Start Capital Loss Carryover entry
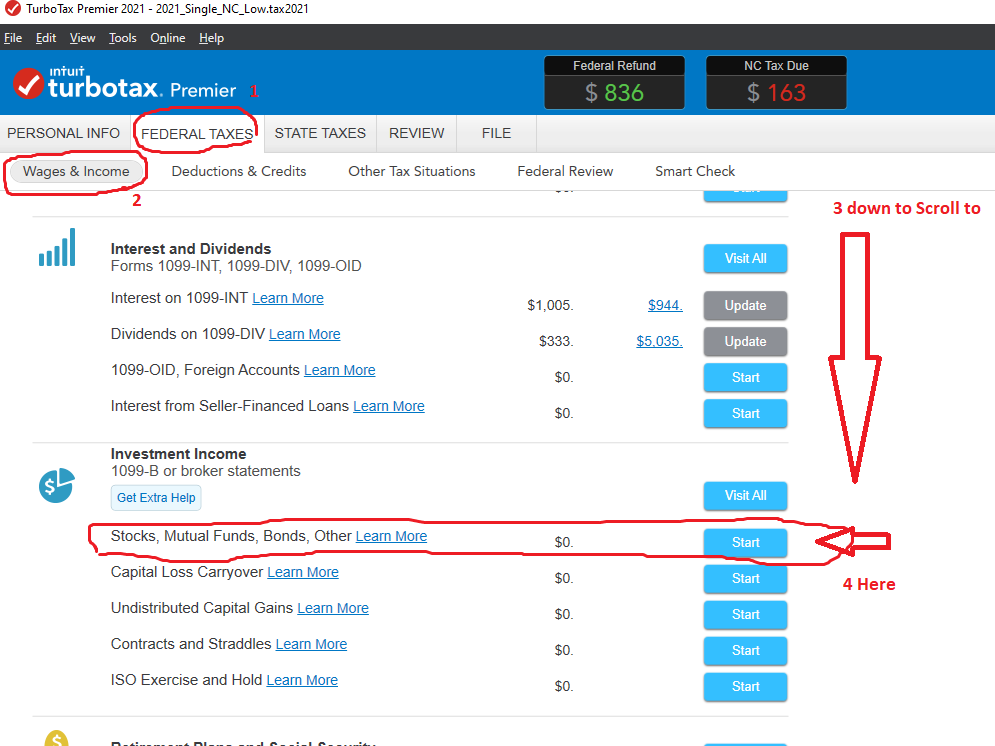The width and height of the screenshot is (995, 746). pos(746,579)
